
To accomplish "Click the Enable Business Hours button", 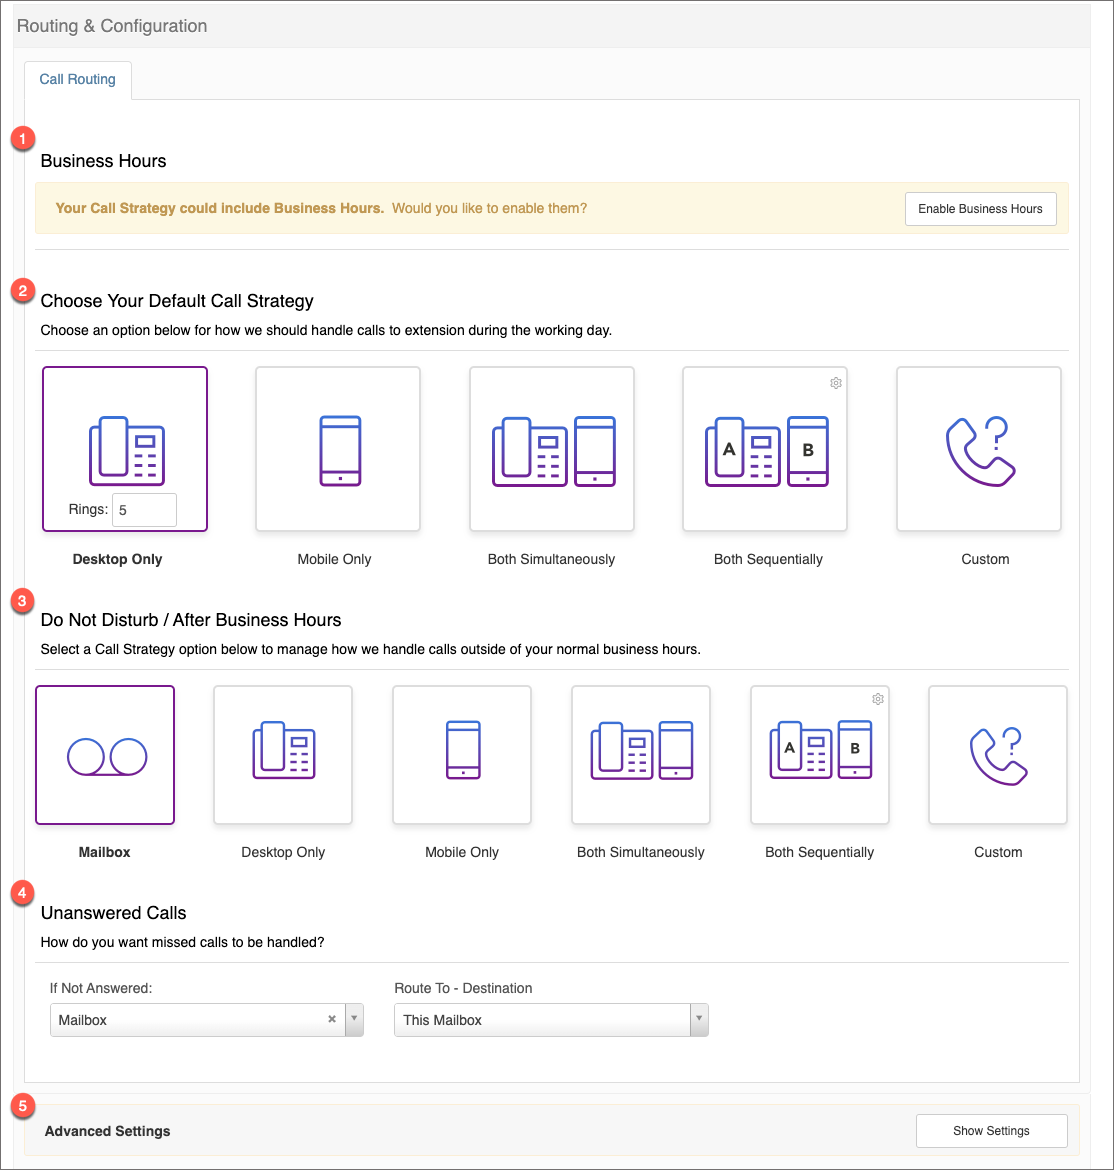I will click(x=980, y=209).
